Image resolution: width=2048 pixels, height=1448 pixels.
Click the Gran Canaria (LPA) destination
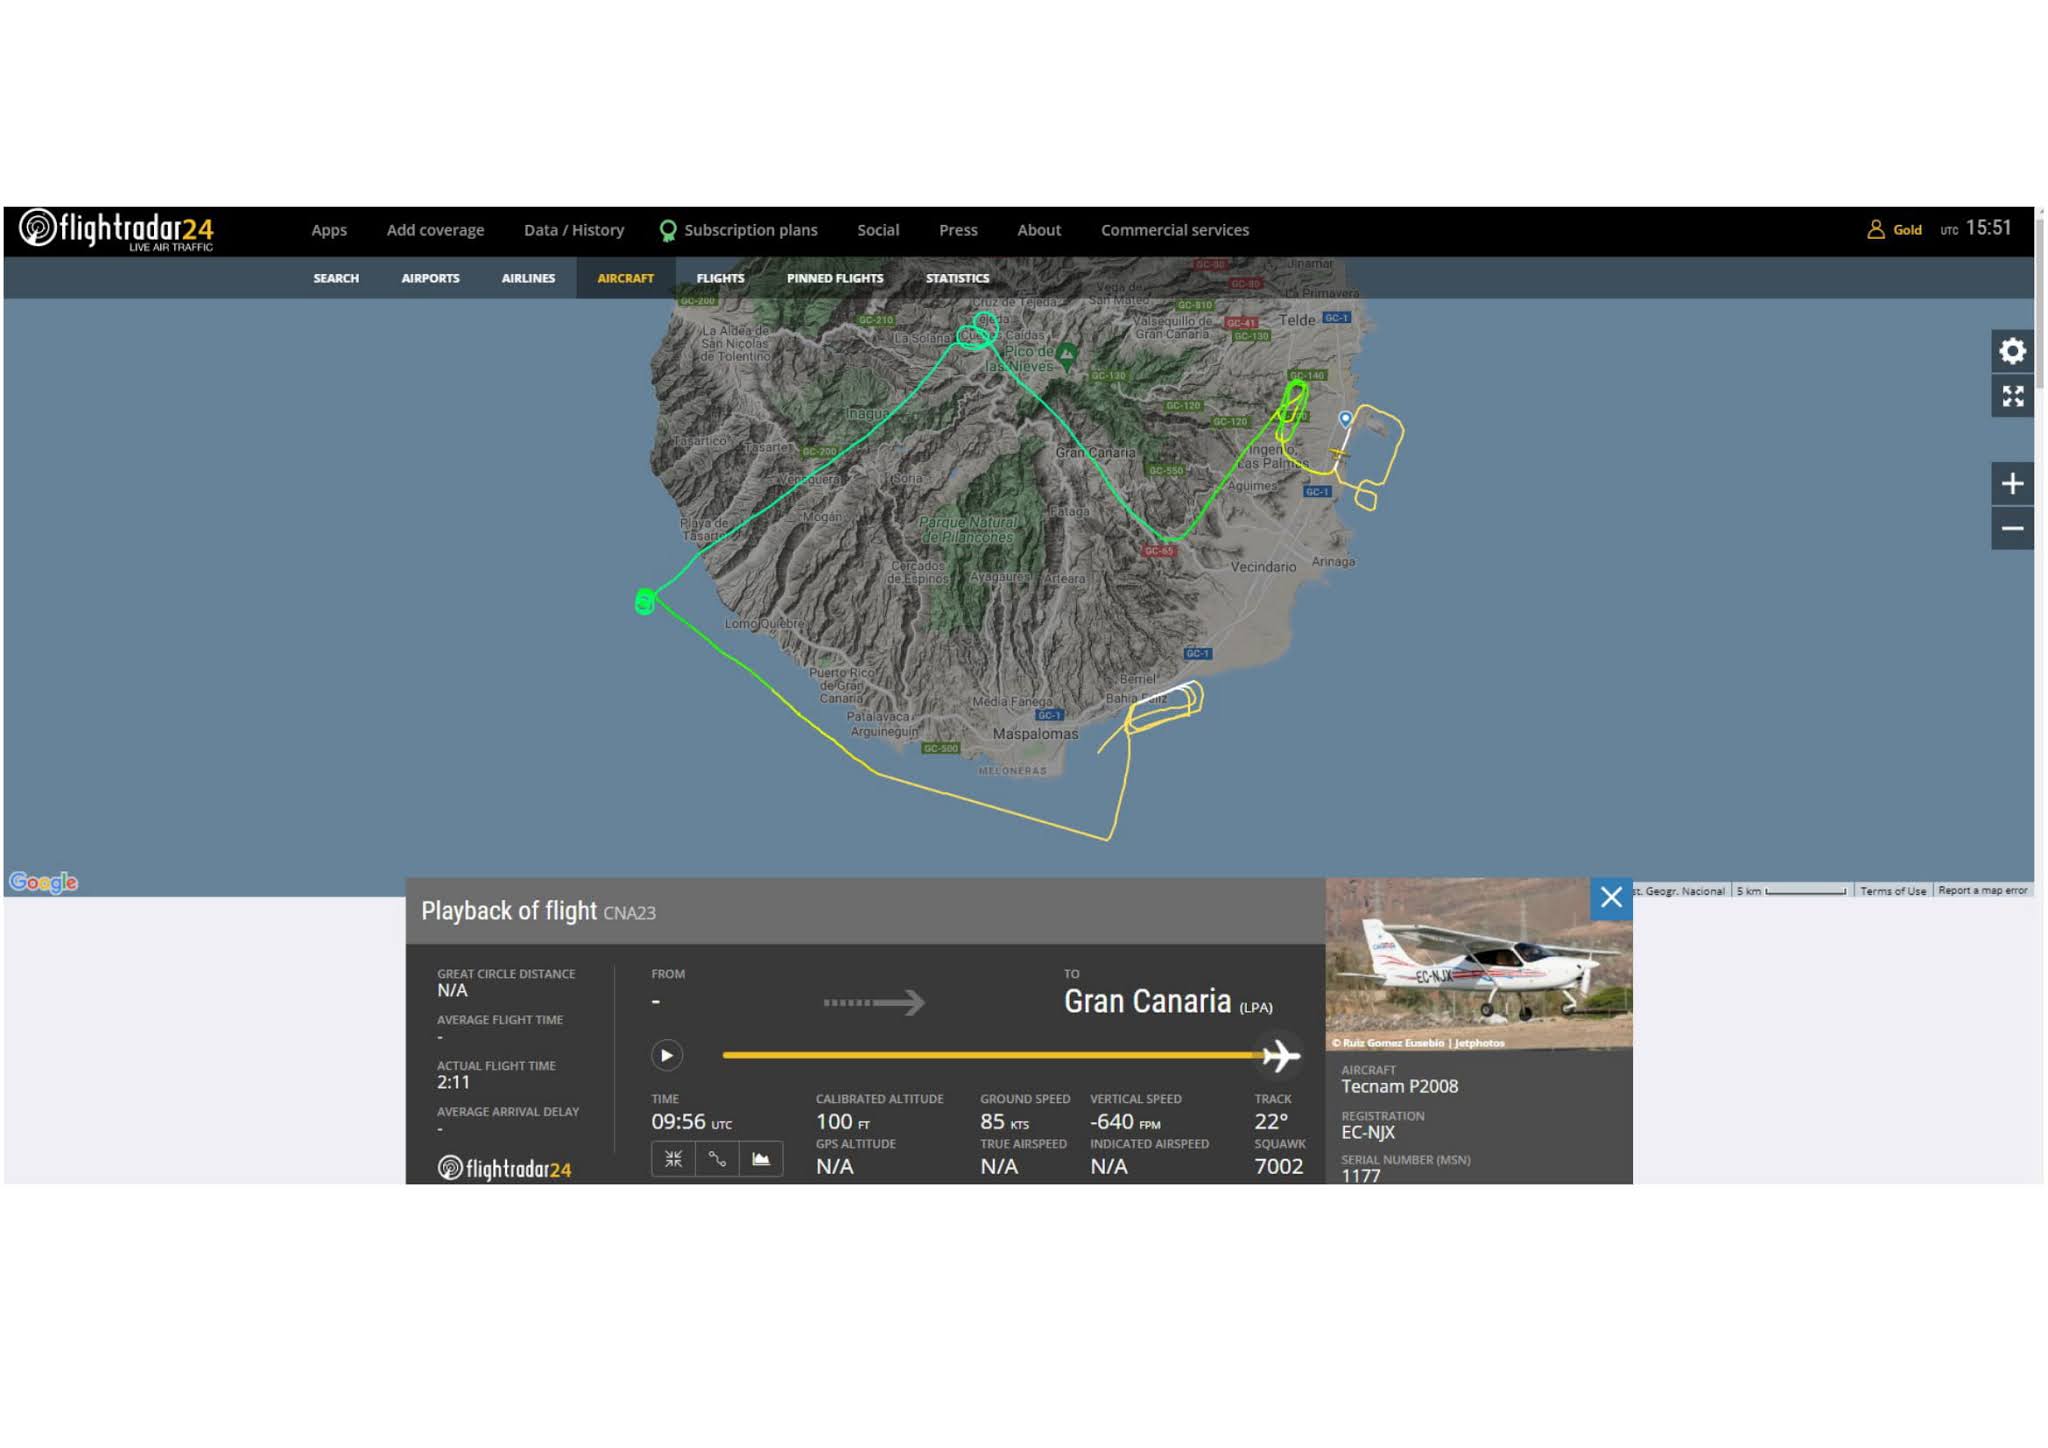point(1167,1002)
